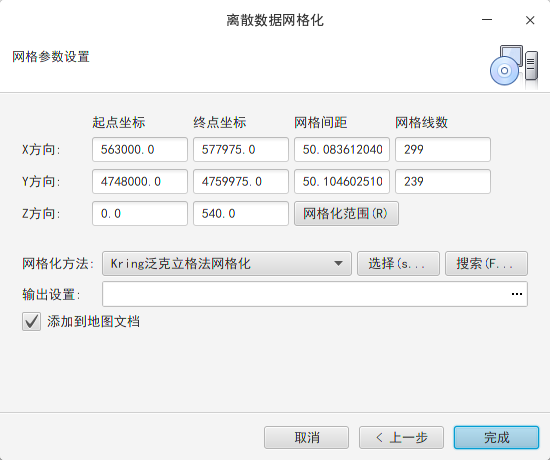This screenshot has width=550, height=460.
Task: Open the output path browse ellipsis button
Action: point(517,294)
